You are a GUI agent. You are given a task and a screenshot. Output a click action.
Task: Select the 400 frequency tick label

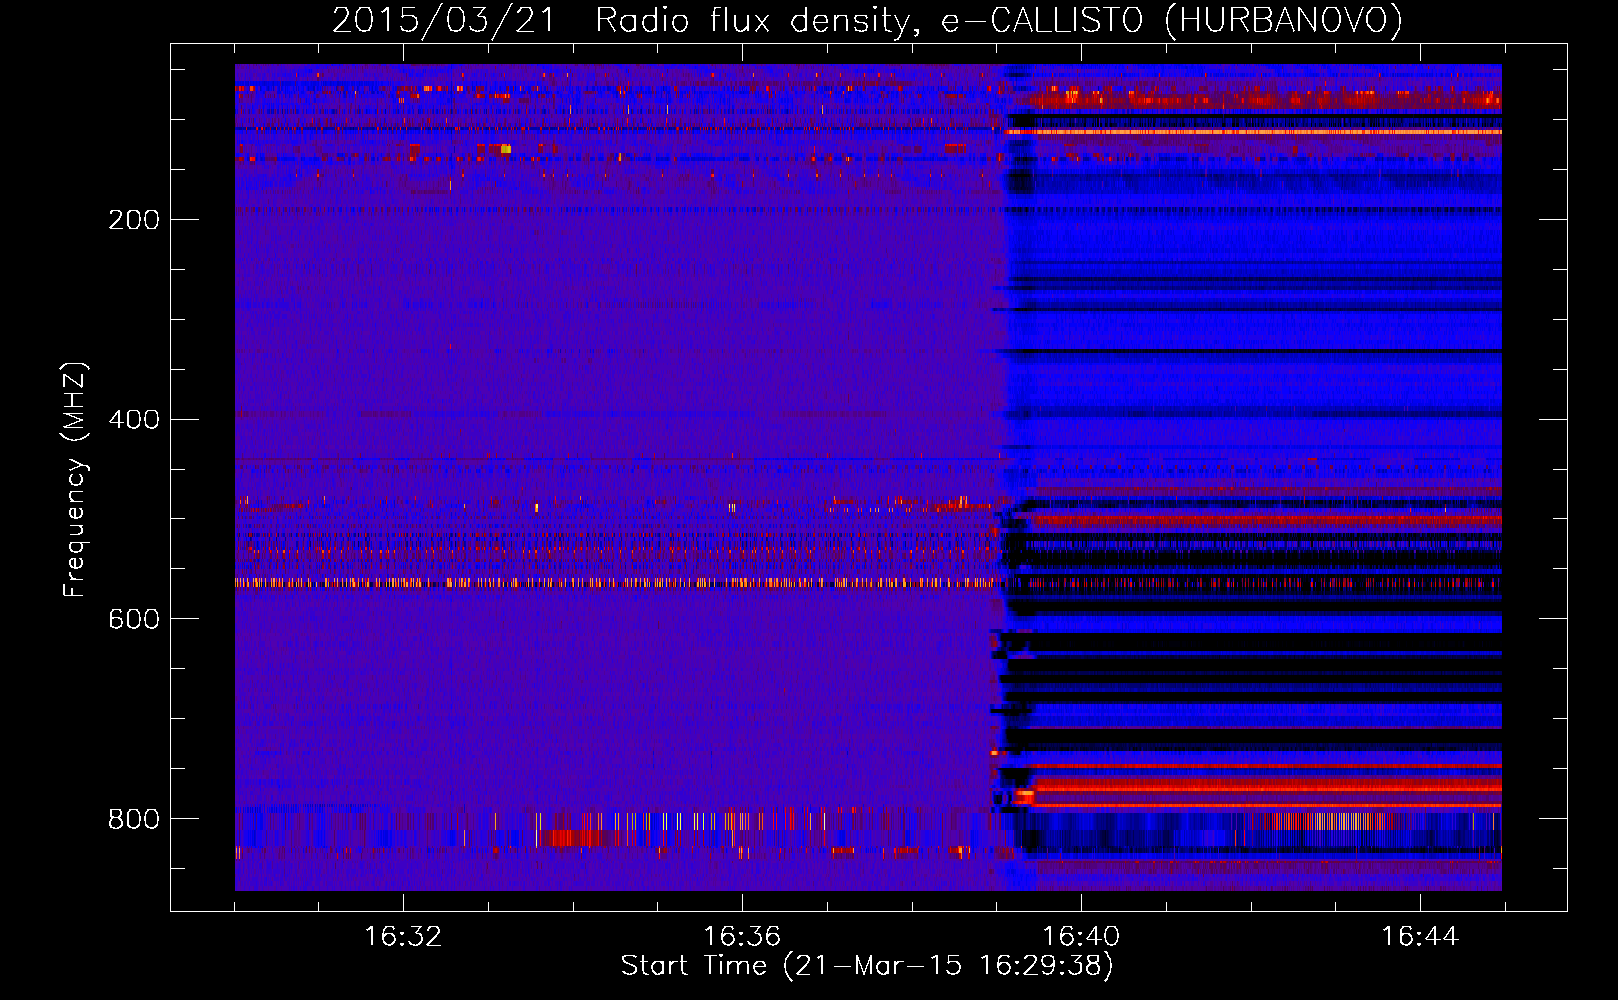[134, 420]
